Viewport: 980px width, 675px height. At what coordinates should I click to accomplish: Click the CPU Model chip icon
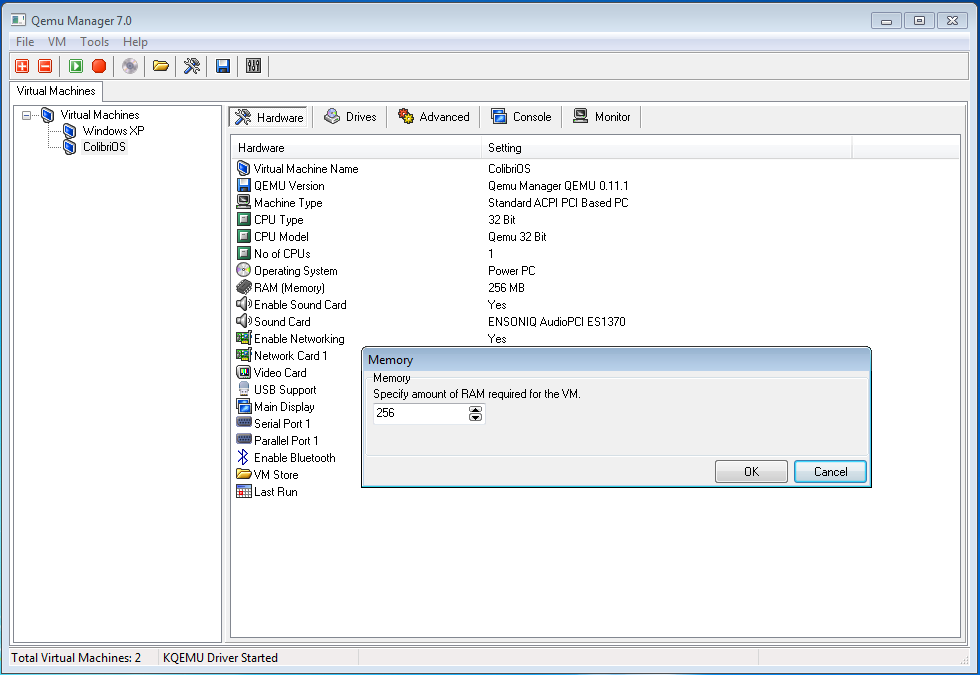[x=244, y=236]
